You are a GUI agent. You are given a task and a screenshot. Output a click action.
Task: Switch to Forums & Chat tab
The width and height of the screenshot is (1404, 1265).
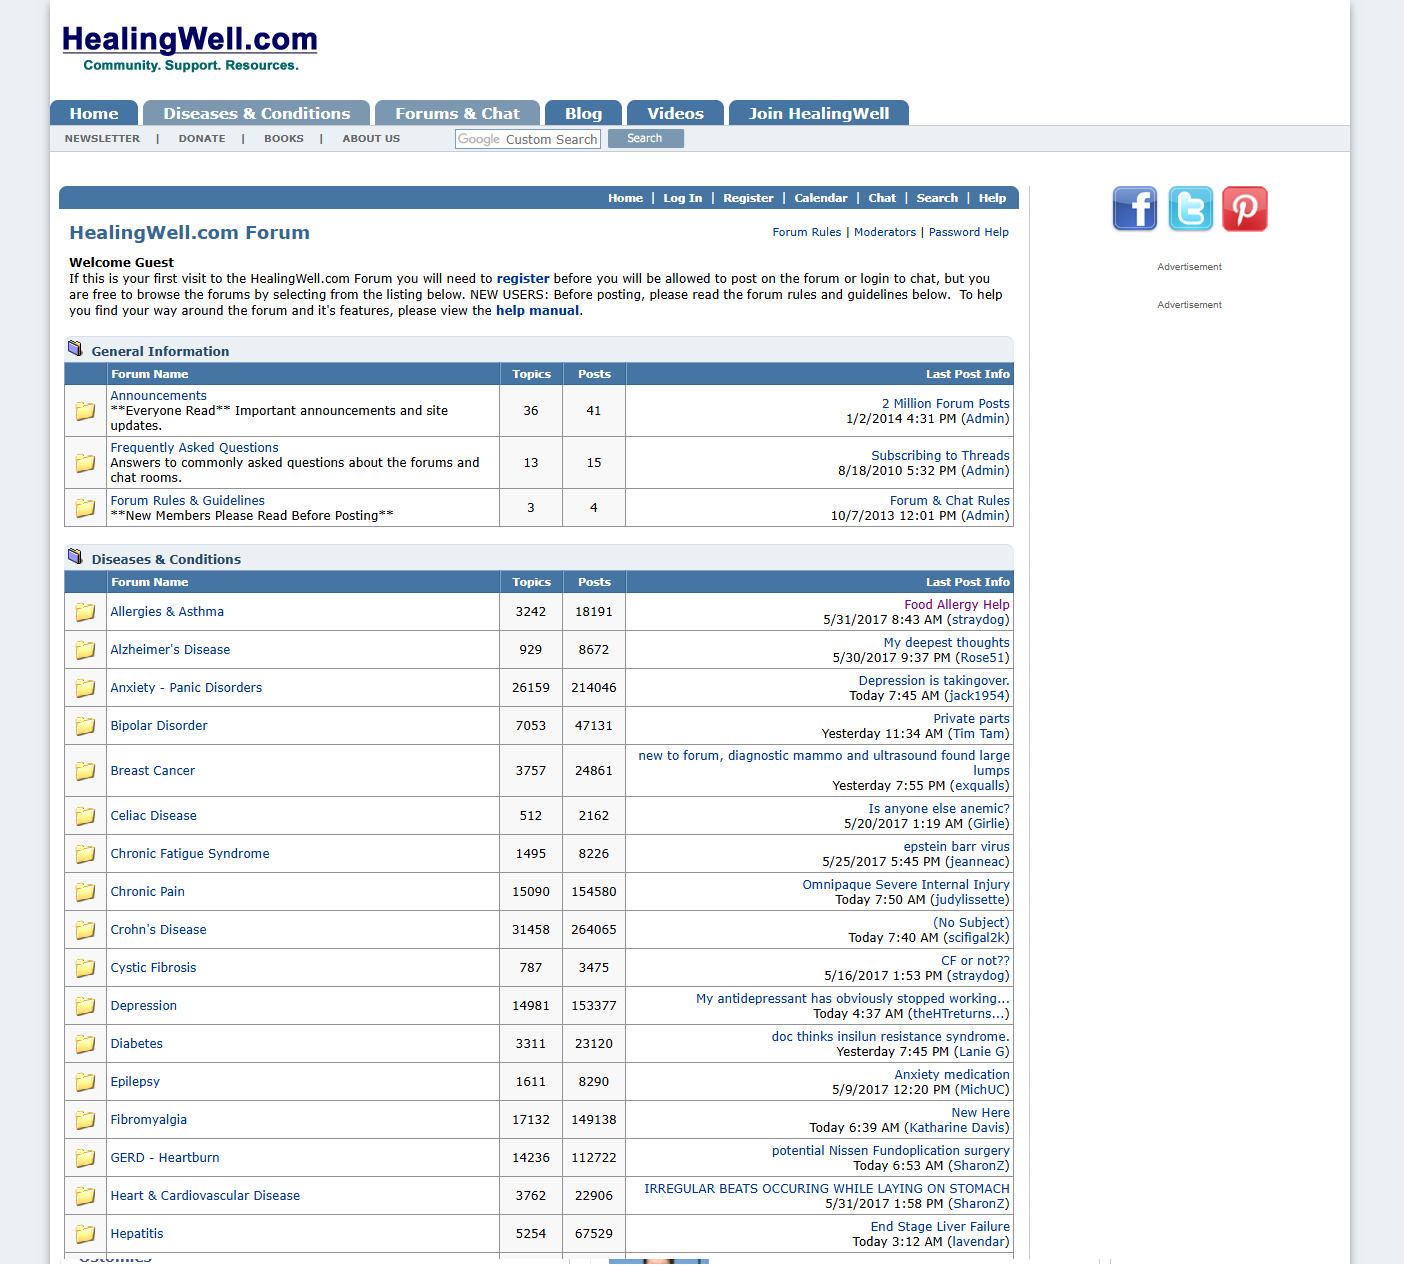coord(457,113)
